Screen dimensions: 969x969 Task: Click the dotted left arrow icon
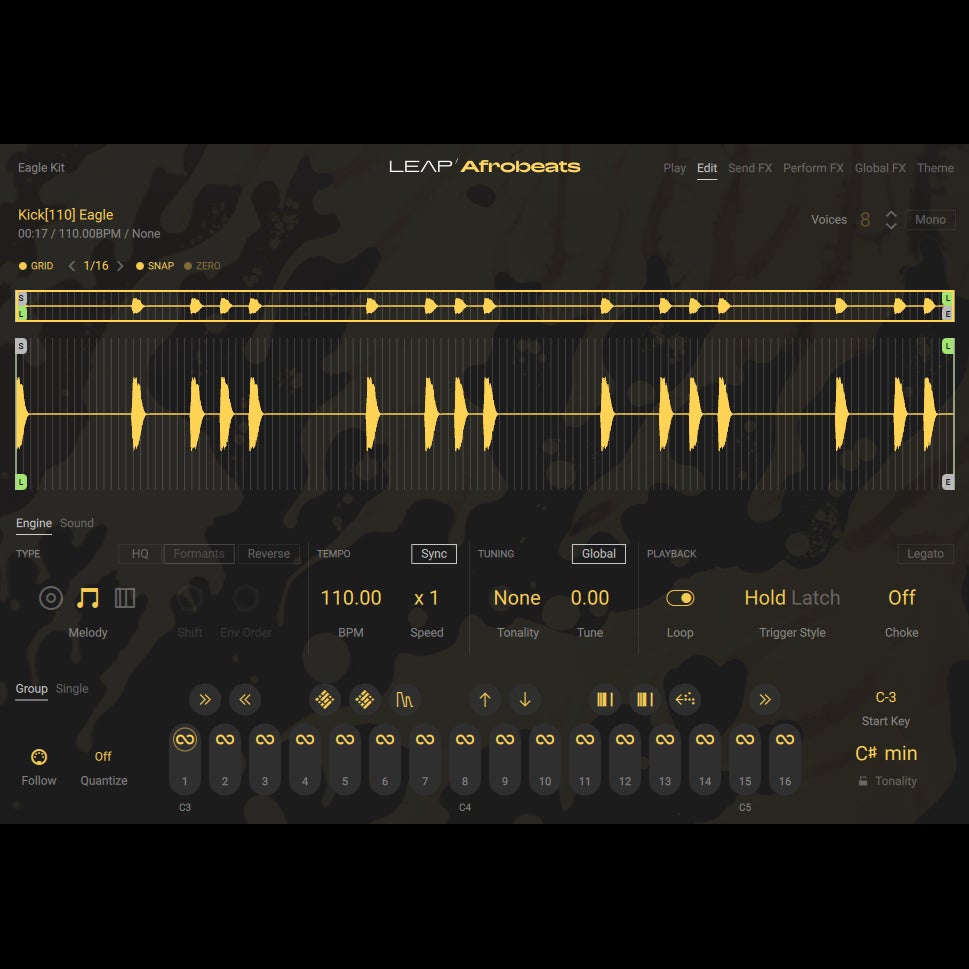click(685, 700)
